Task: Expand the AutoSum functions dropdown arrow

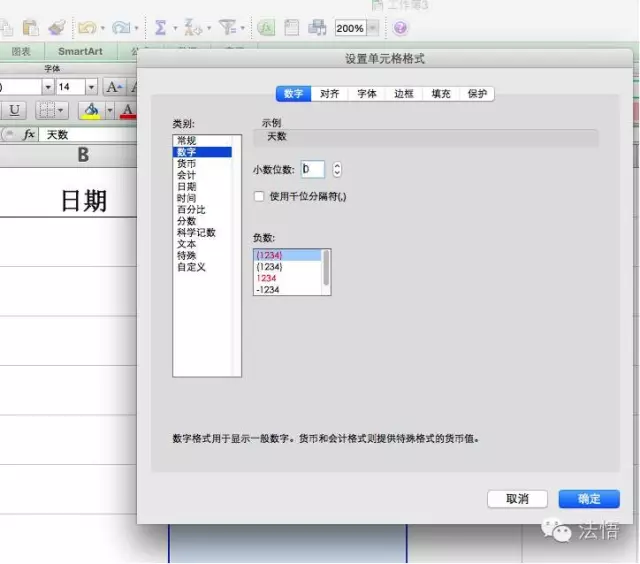Action: click(x=176, y=28)
